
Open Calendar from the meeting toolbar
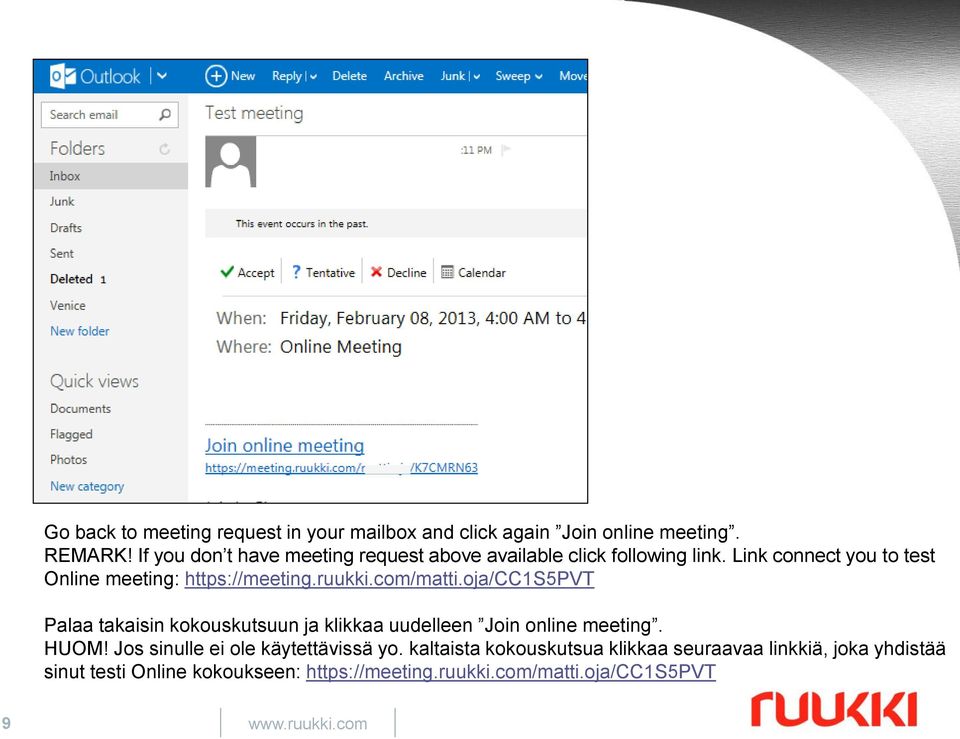473,272
